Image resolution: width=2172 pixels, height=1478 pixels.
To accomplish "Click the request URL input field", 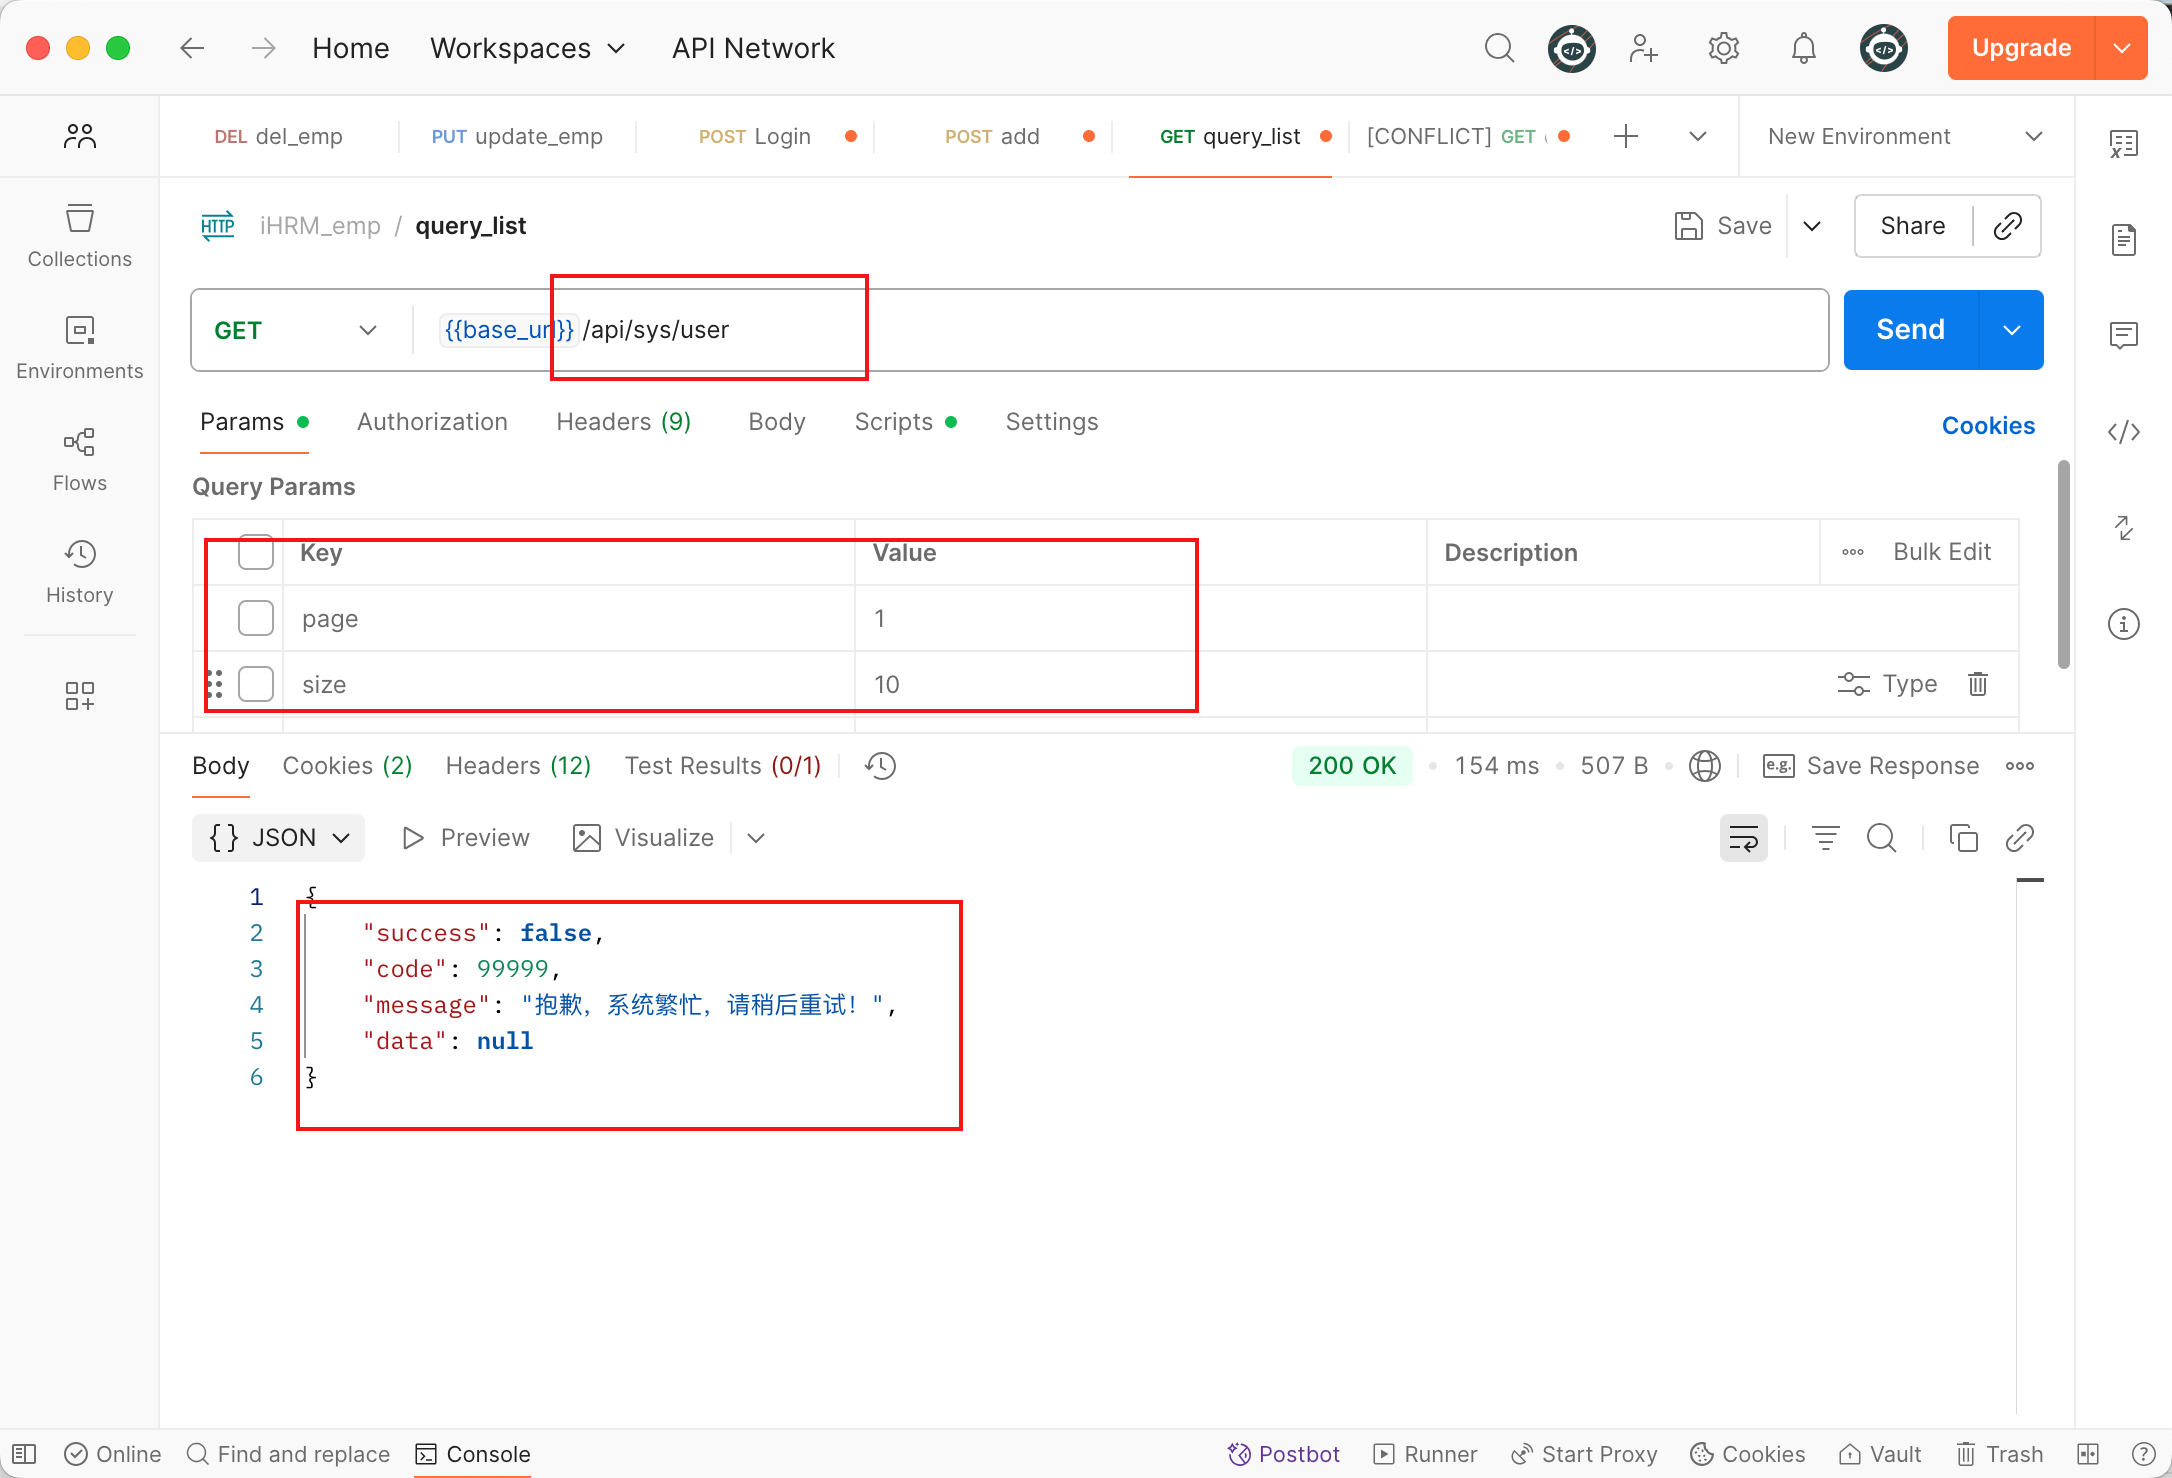I will coord(1200,330).
